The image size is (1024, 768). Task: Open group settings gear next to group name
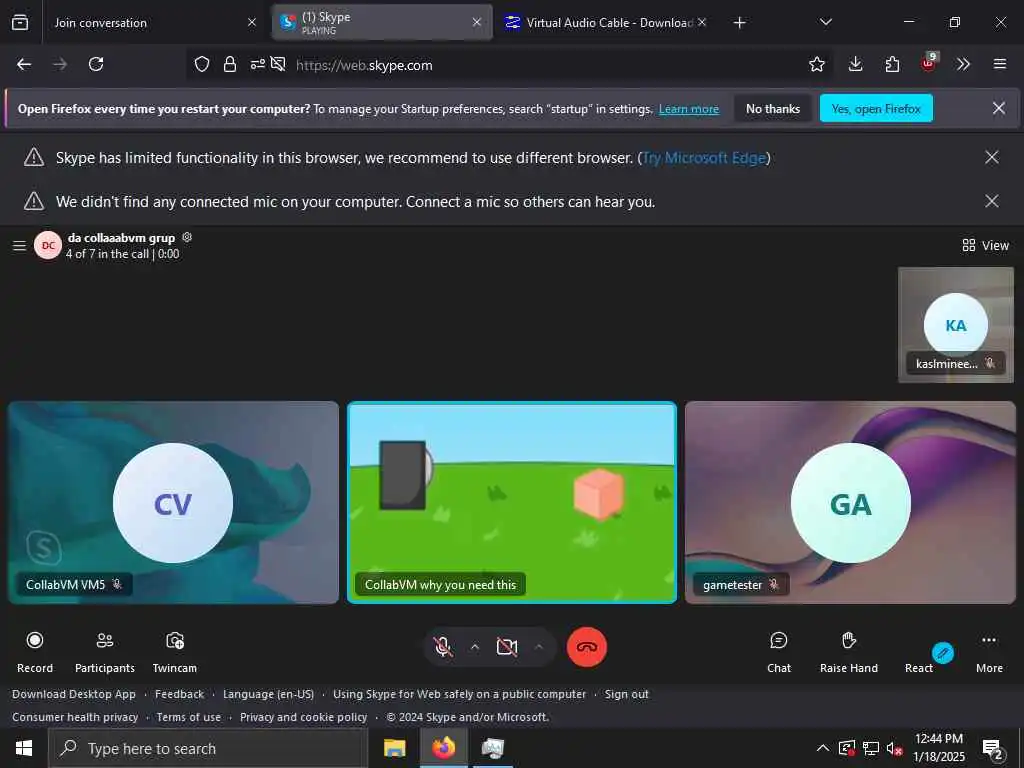click(x=187, y=237)
